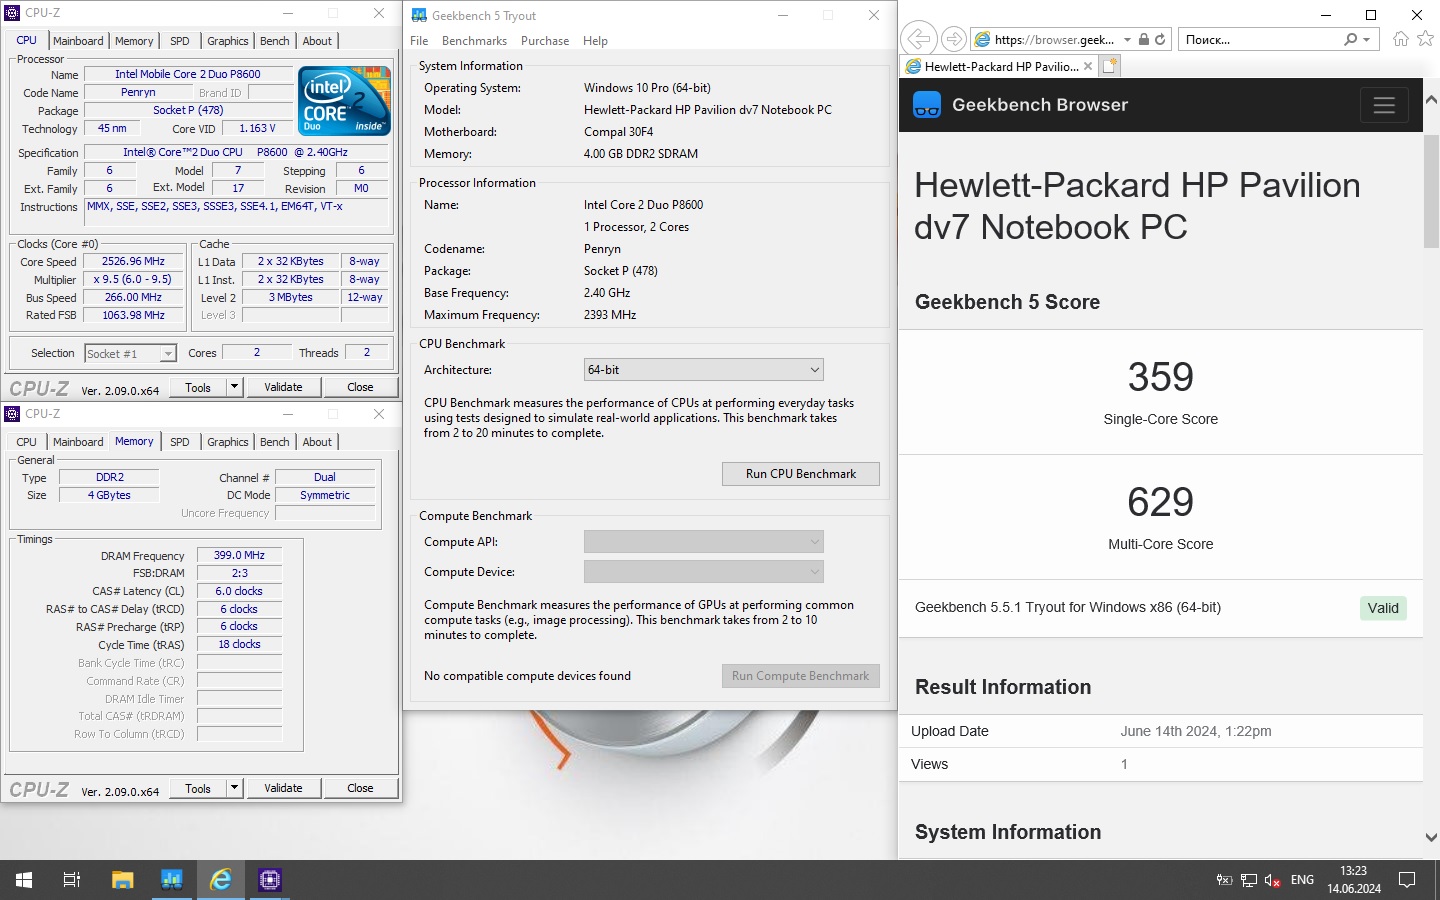Click the multi-core score 629

tap(1160, 502)
